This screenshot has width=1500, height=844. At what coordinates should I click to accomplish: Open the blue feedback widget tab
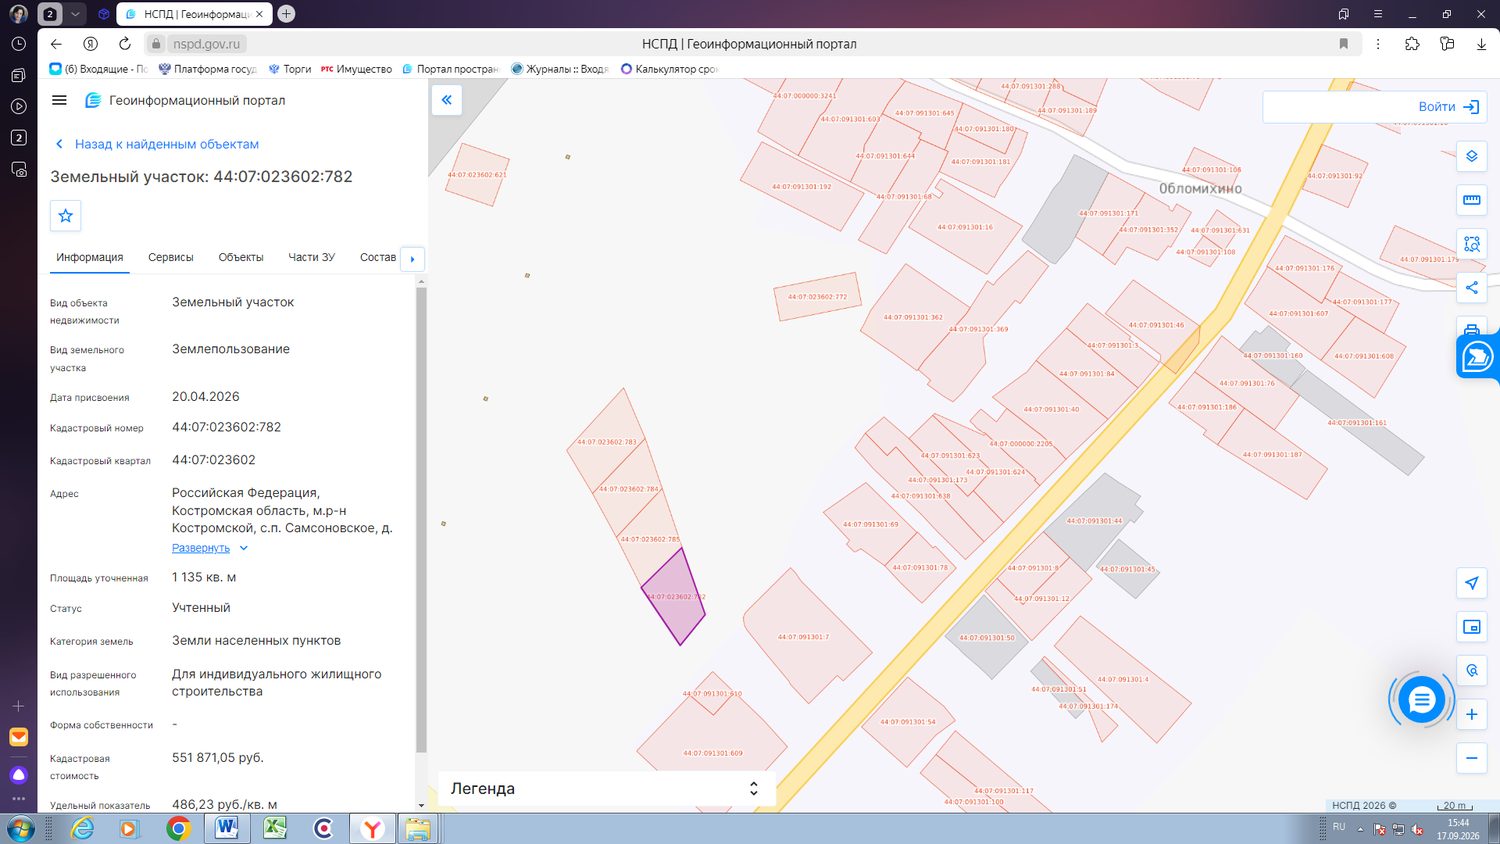(1478, 356)
